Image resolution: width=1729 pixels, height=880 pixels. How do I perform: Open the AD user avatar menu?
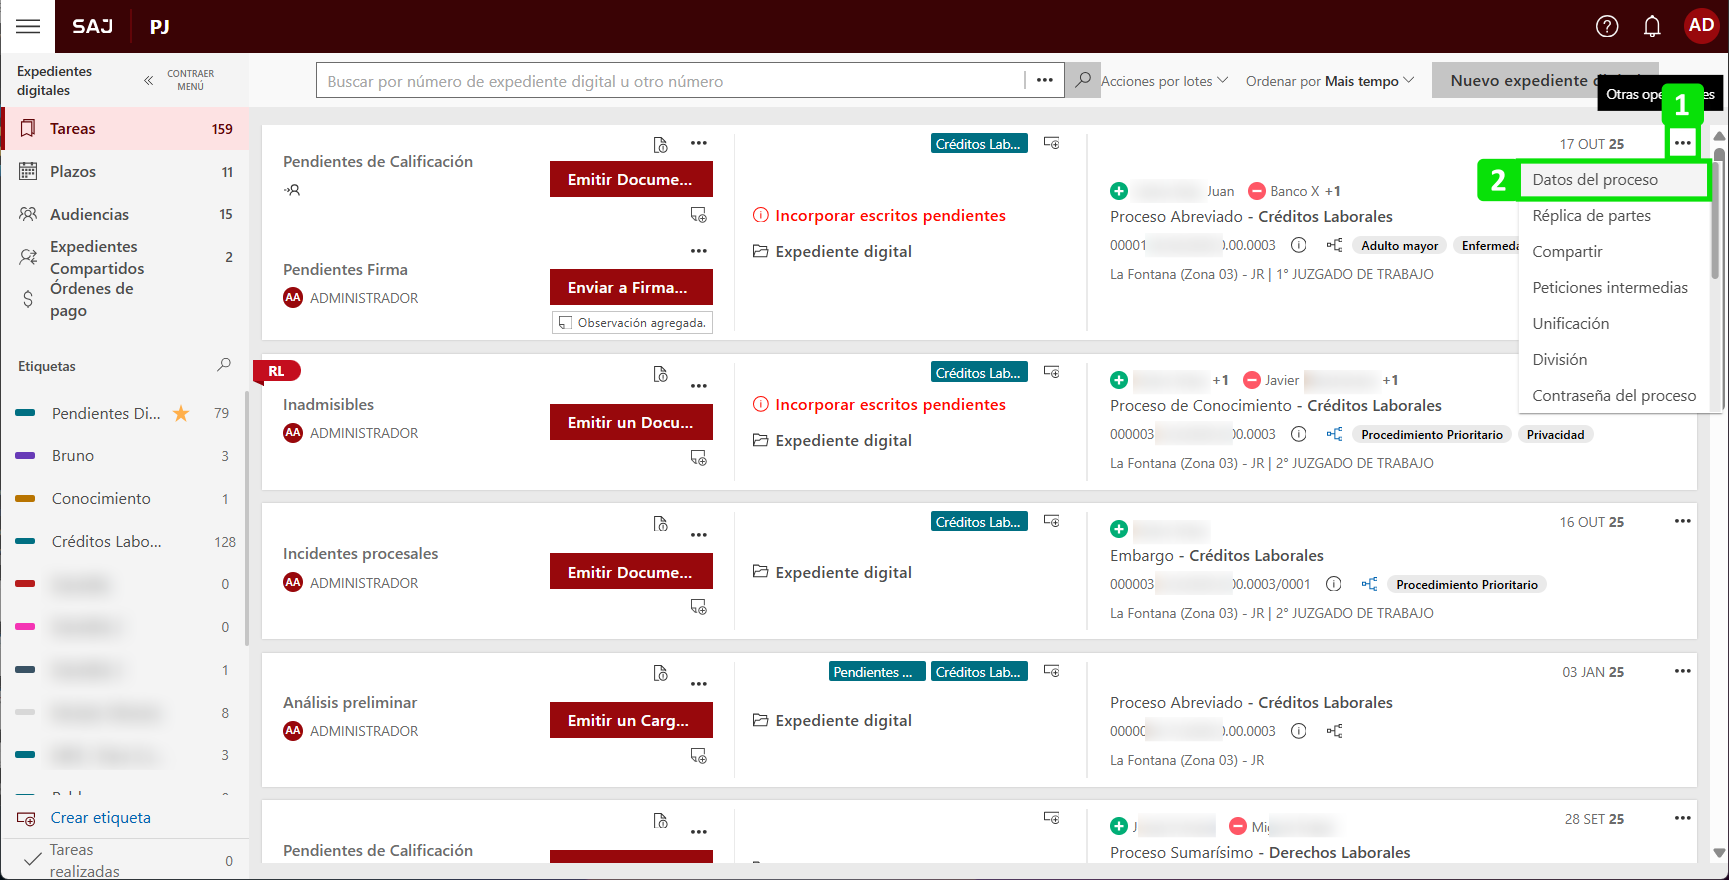point(1701,26)
